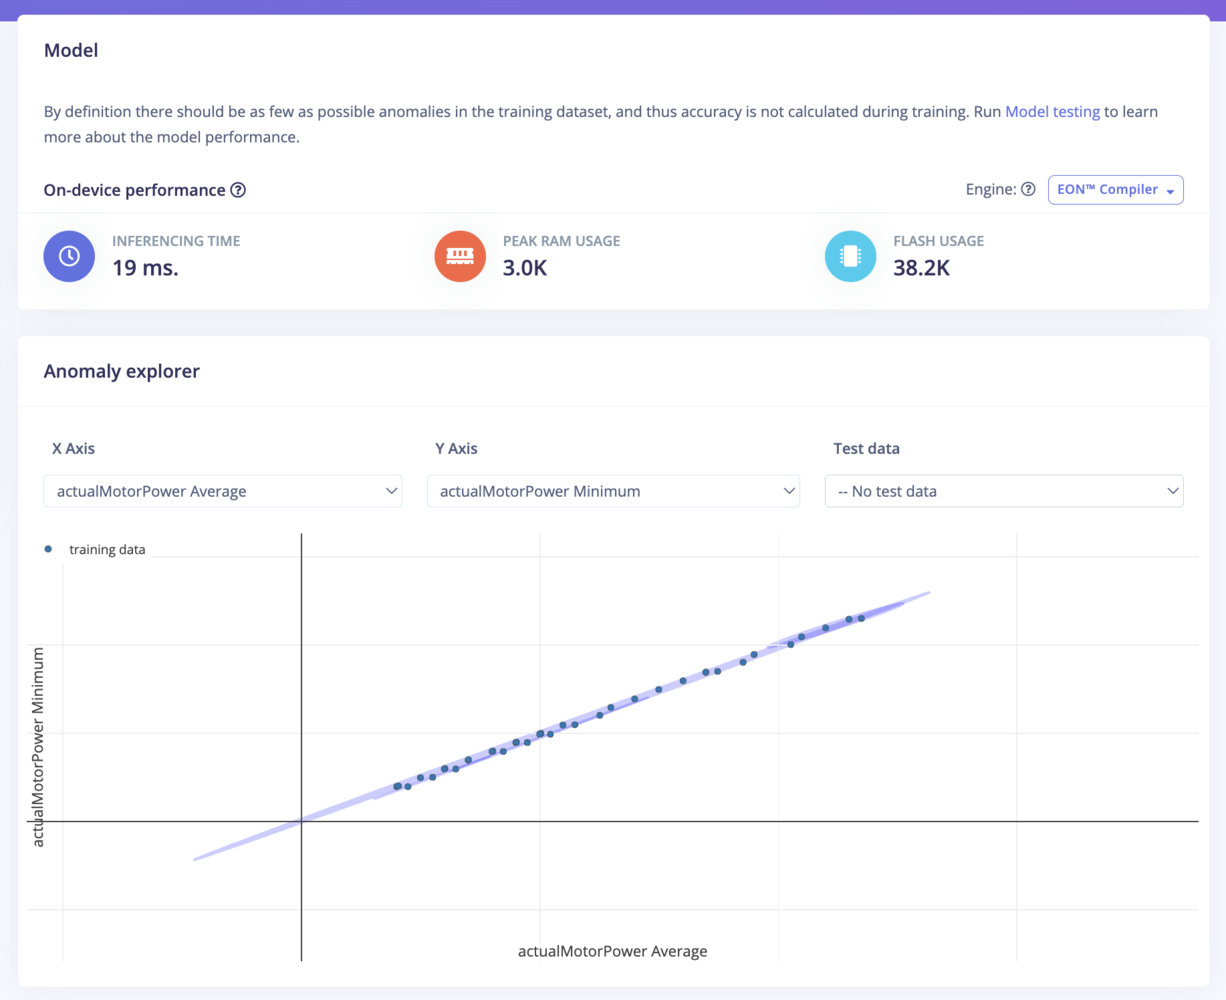
Task: Click the Anomaly explorer heading
Action: tap(122, 371)
